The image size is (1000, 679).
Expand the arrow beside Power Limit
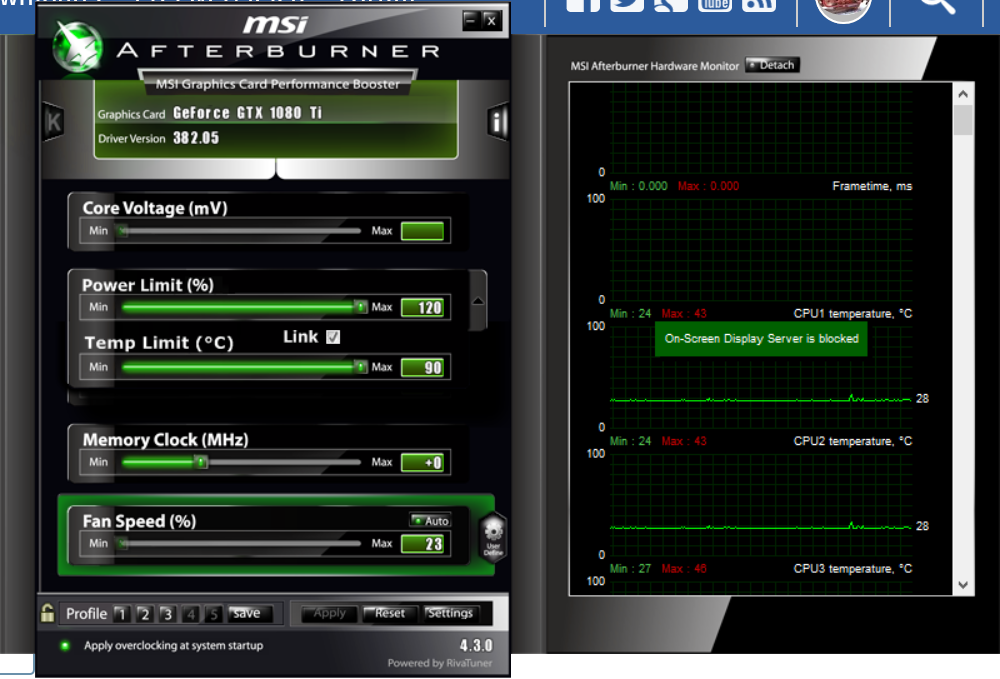(x=478, y=301)
